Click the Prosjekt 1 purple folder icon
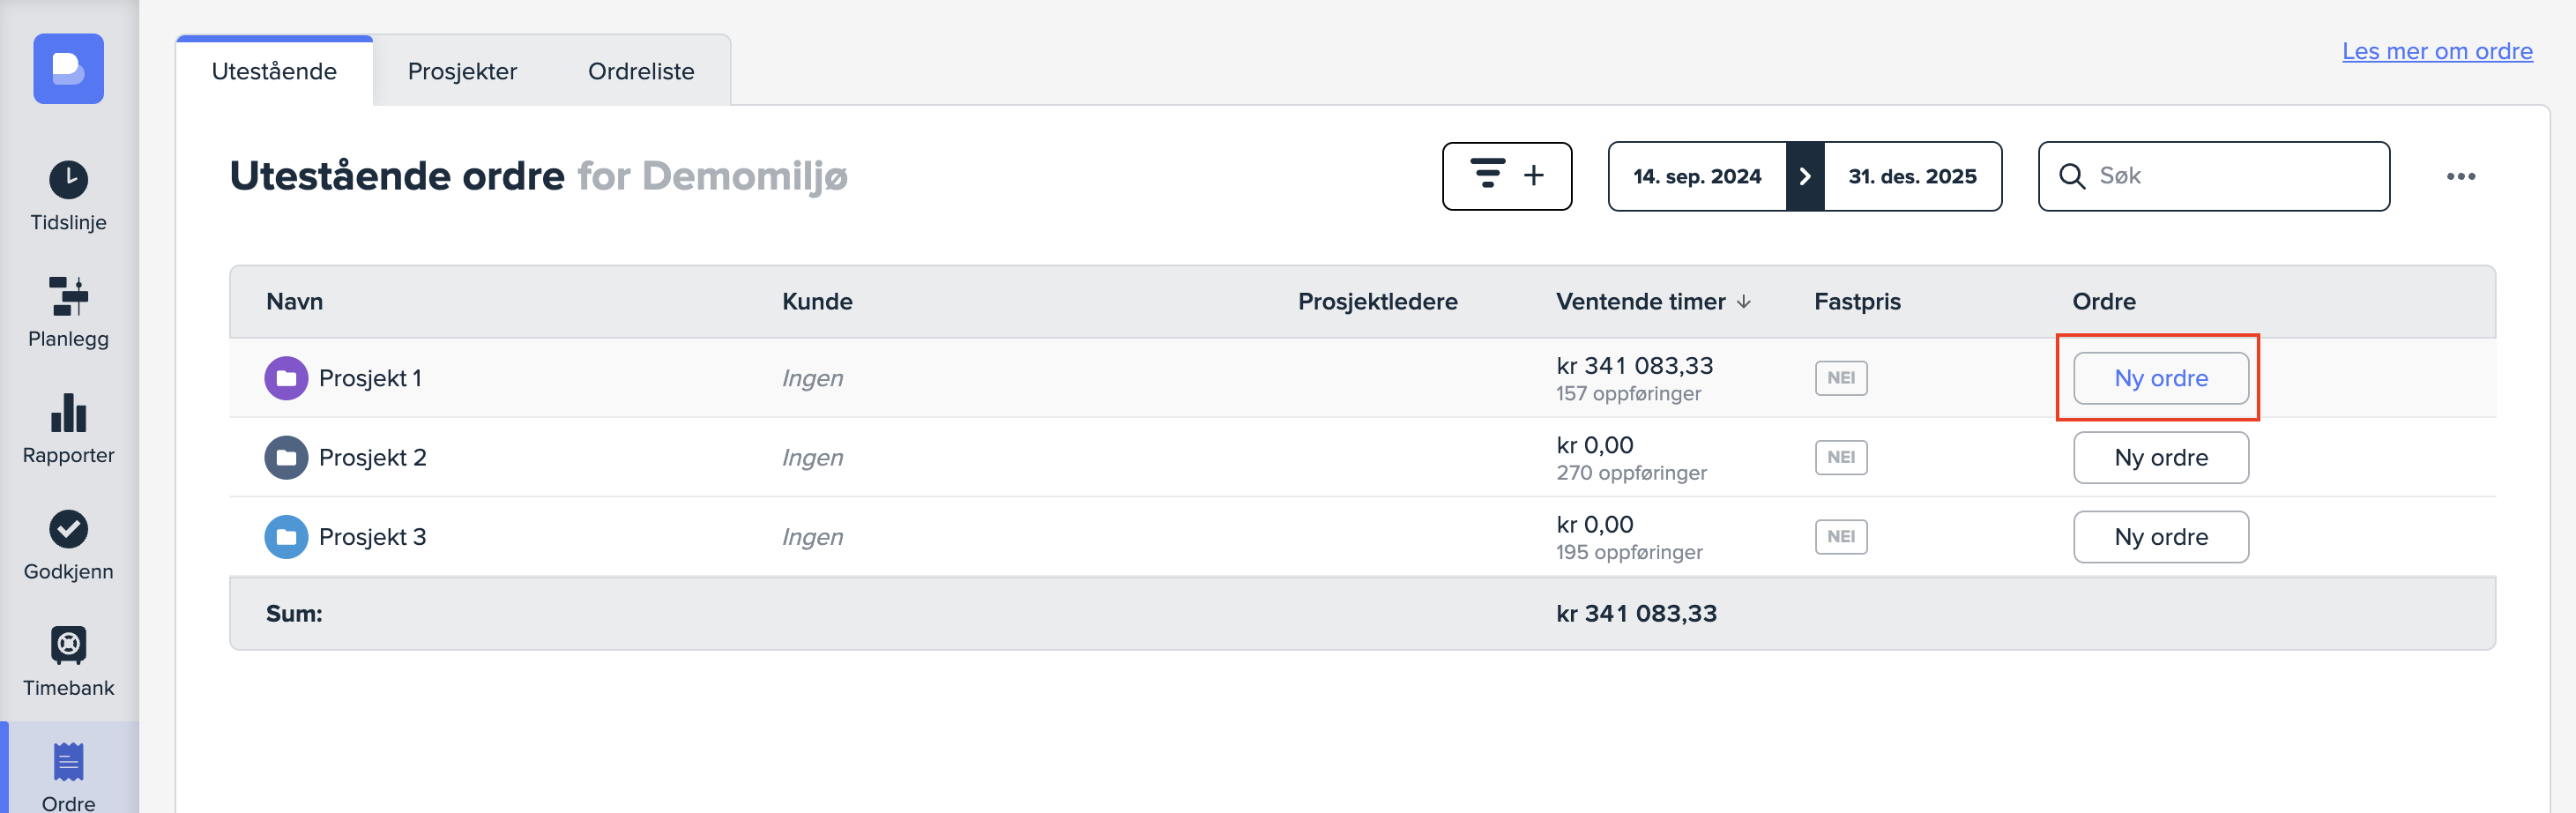The image size is (2576, 813). 286,378
